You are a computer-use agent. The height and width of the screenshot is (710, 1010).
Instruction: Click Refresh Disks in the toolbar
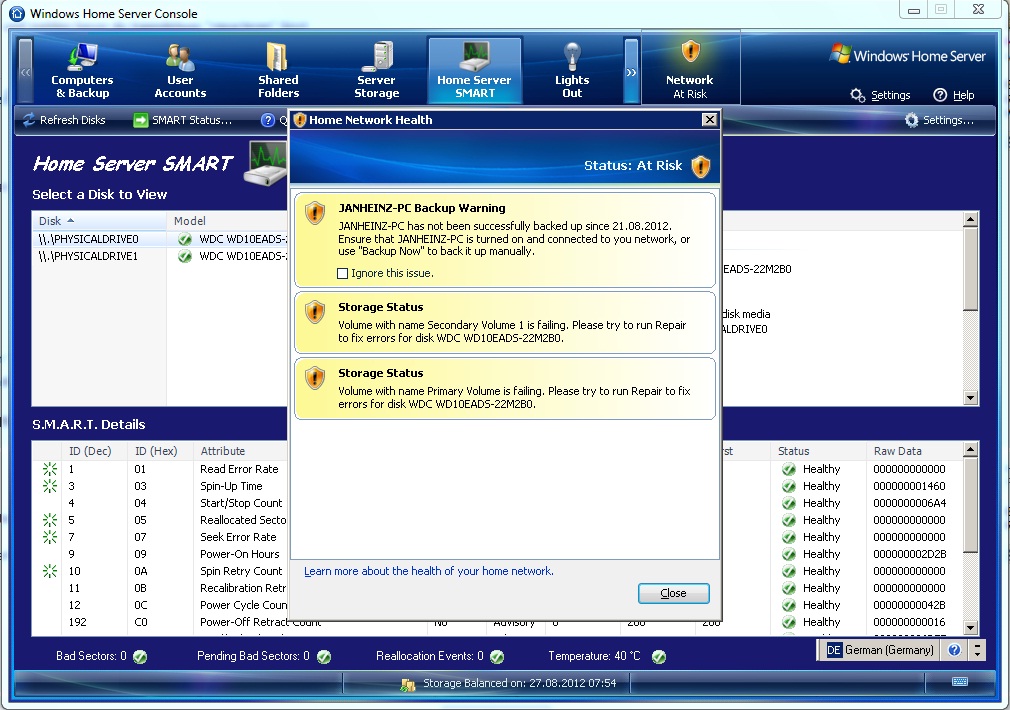pyautogui.click(x=66, y=119)
